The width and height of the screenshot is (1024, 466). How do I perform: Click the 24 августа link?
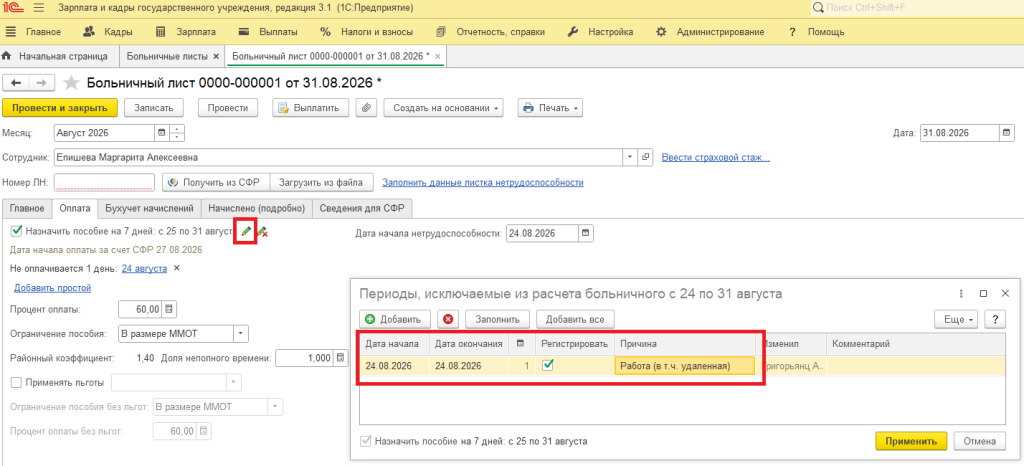click(x=144, y=268)
